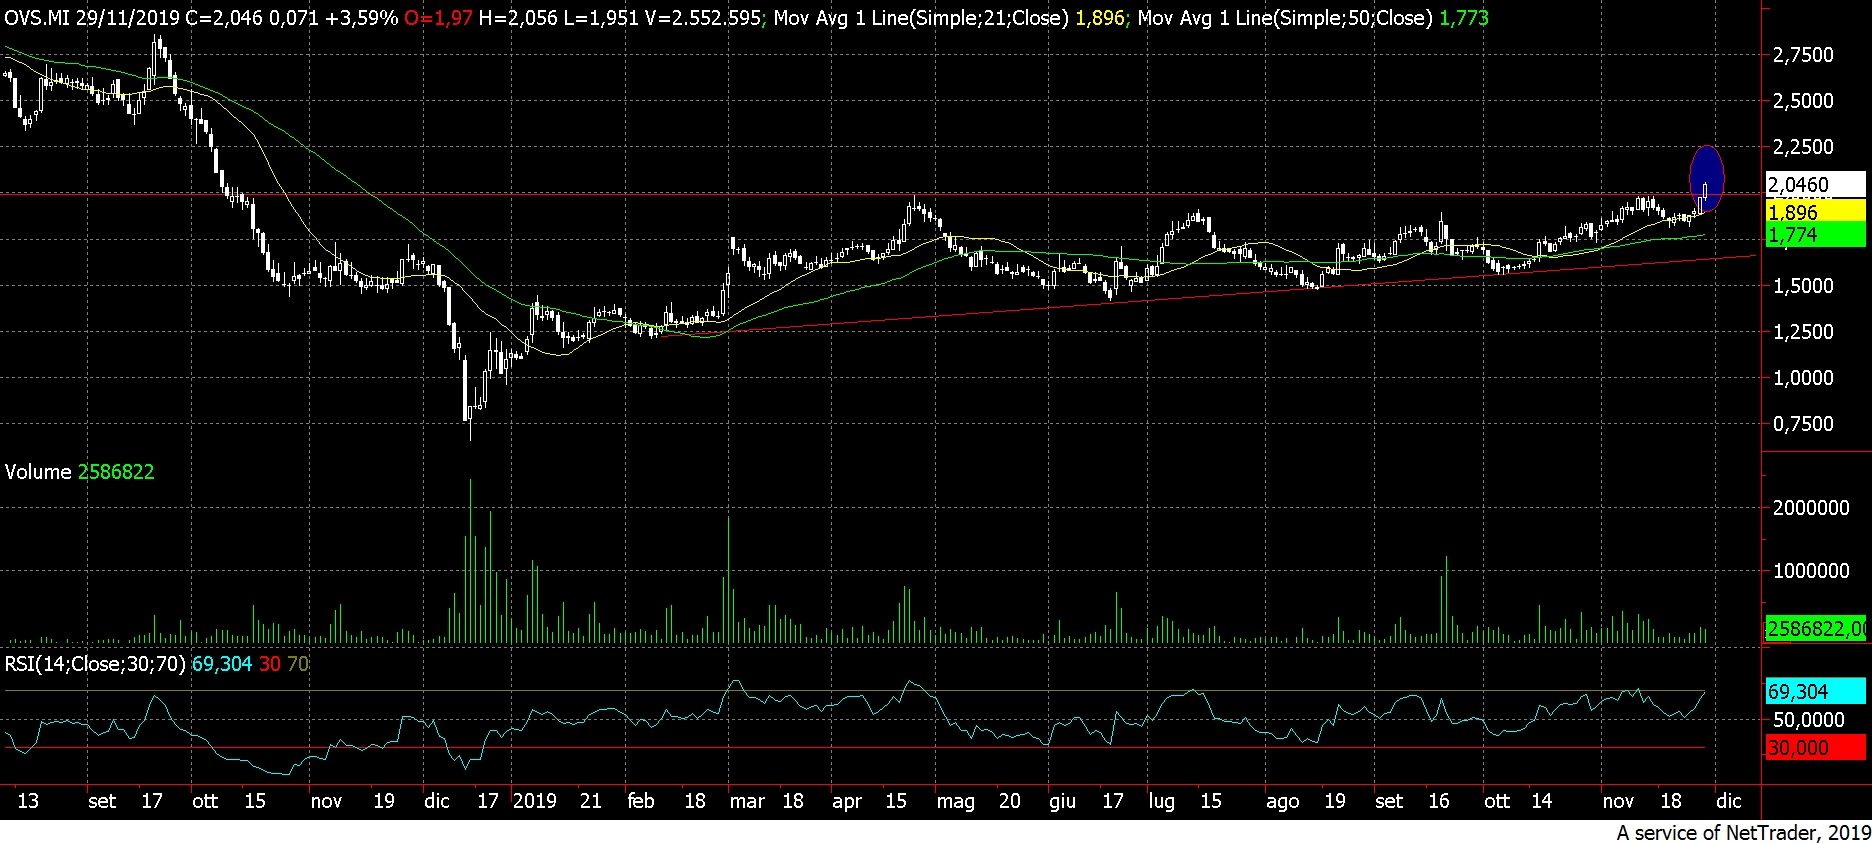Screen dimensions: 1872x844
Task: Click the yellow 1,896 axis price tag
Action: (1815, 212)
